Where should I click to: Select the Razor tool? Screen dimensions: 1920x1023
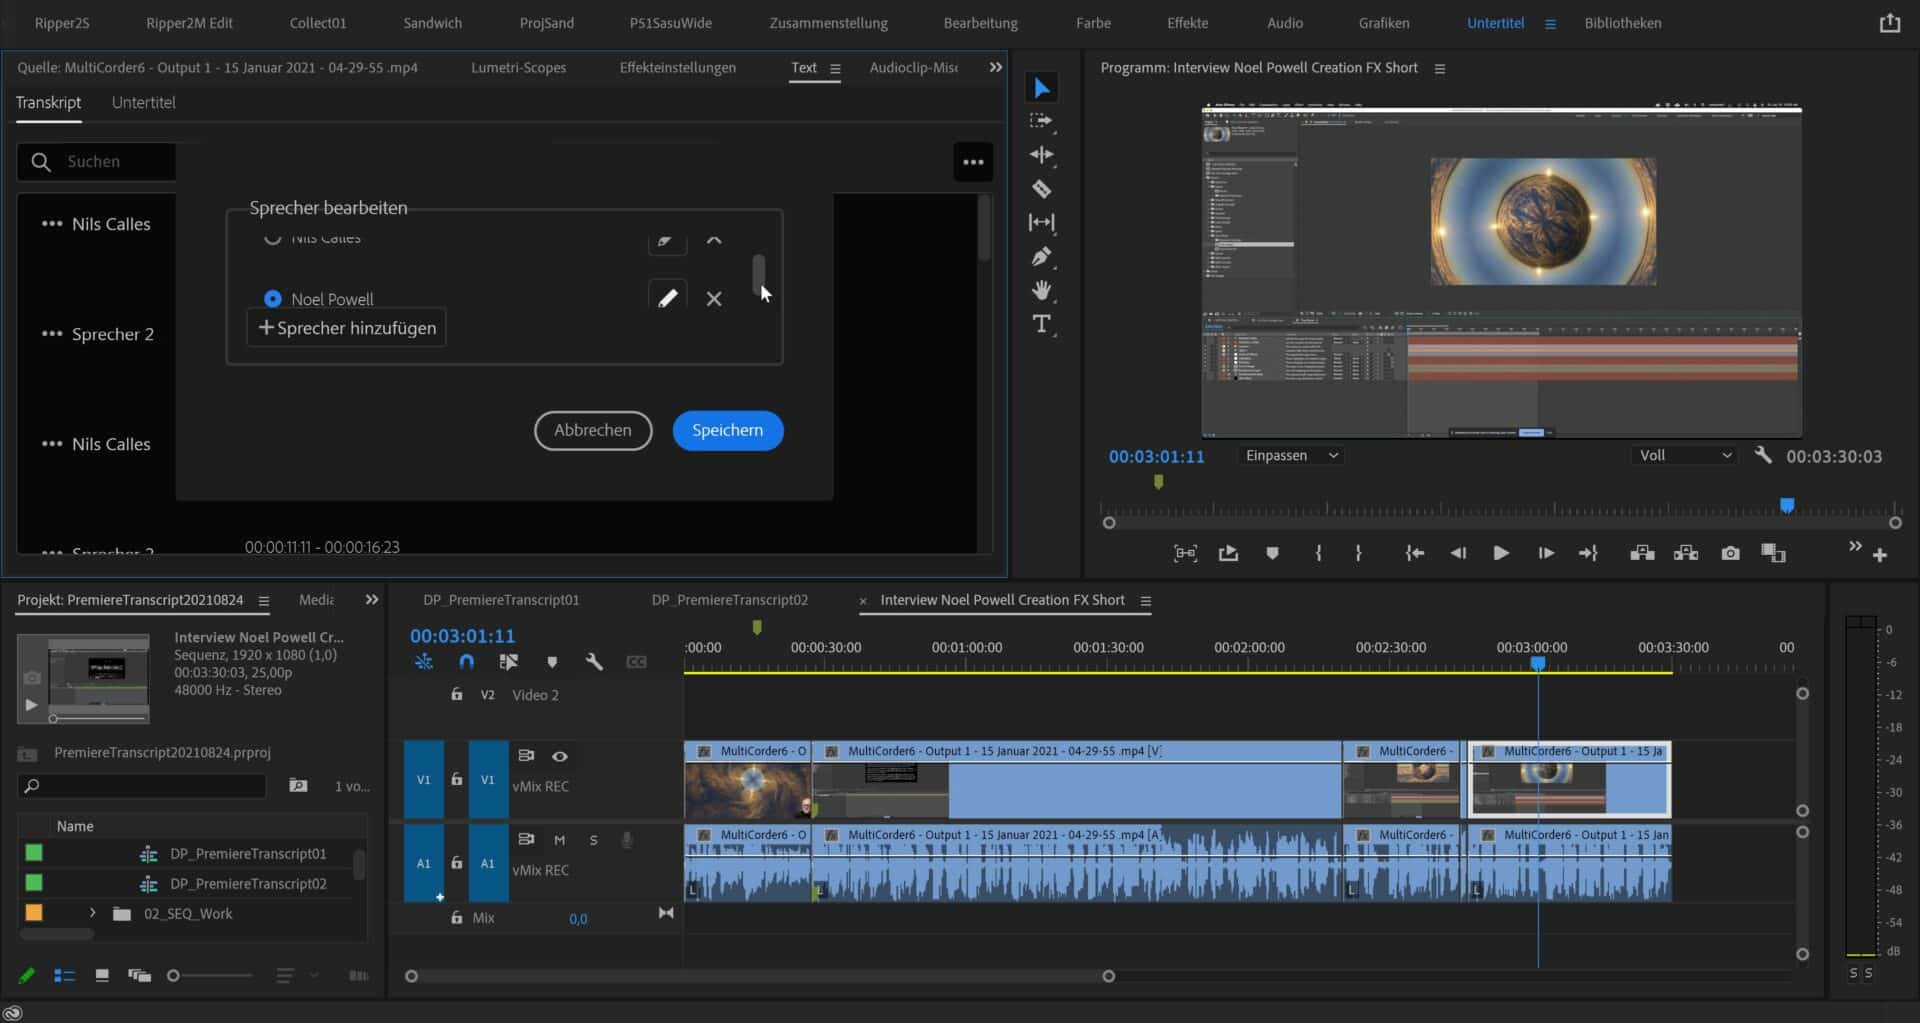point(1042,189)
